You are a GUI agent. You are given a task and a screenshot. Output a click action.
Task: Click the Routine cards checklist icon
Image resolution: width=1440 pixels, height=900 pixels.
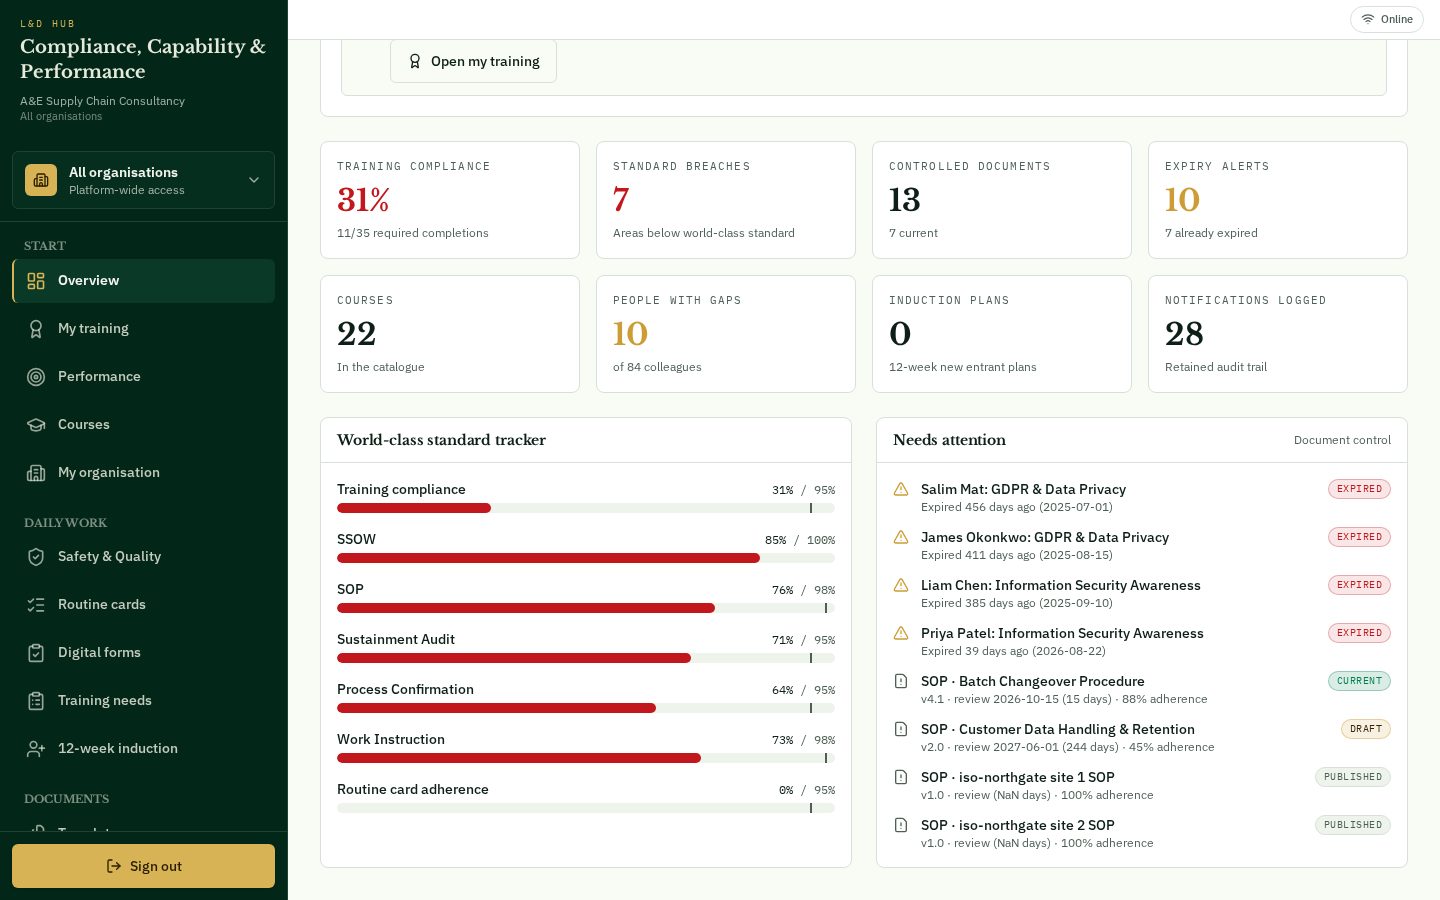(36, 605)
